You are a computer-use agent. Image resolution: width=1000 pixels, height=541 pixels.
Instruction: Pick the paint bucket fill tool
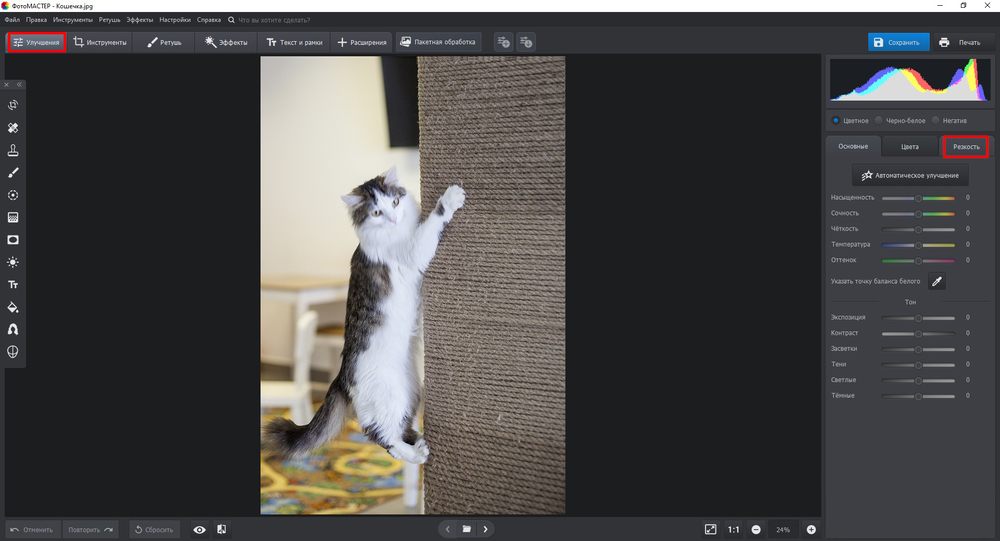(x=13, y=307)
